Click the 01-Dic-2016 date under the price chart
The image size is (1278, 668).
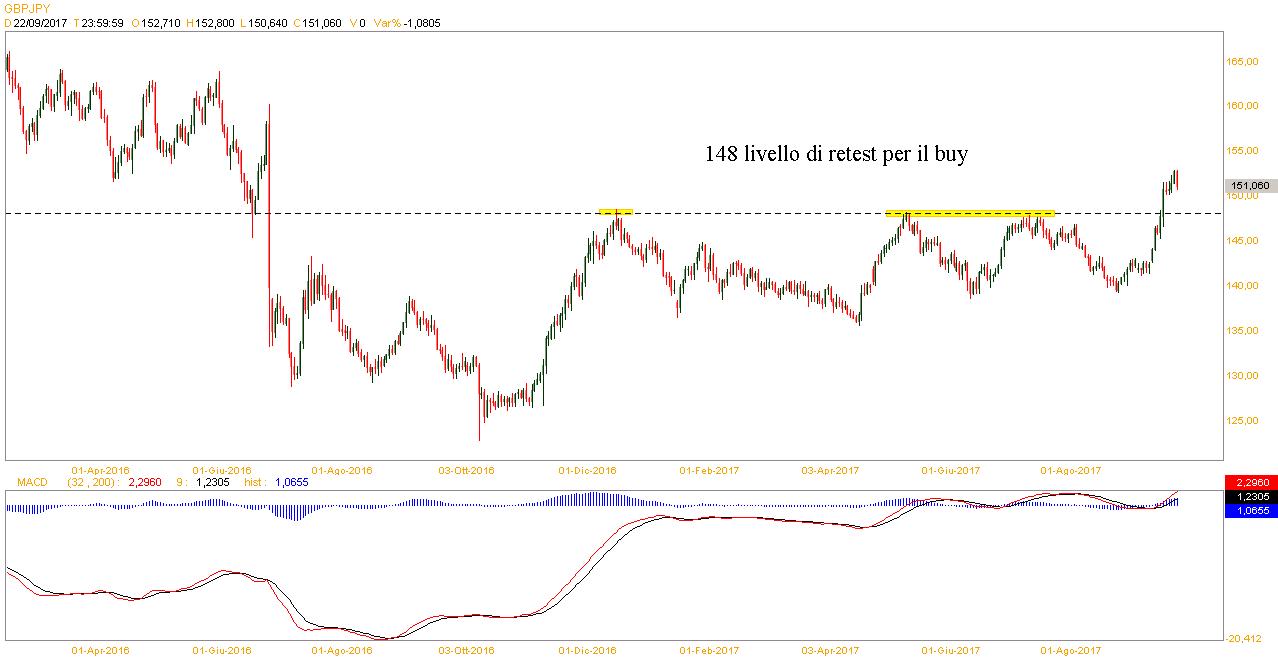coord(587,469)
